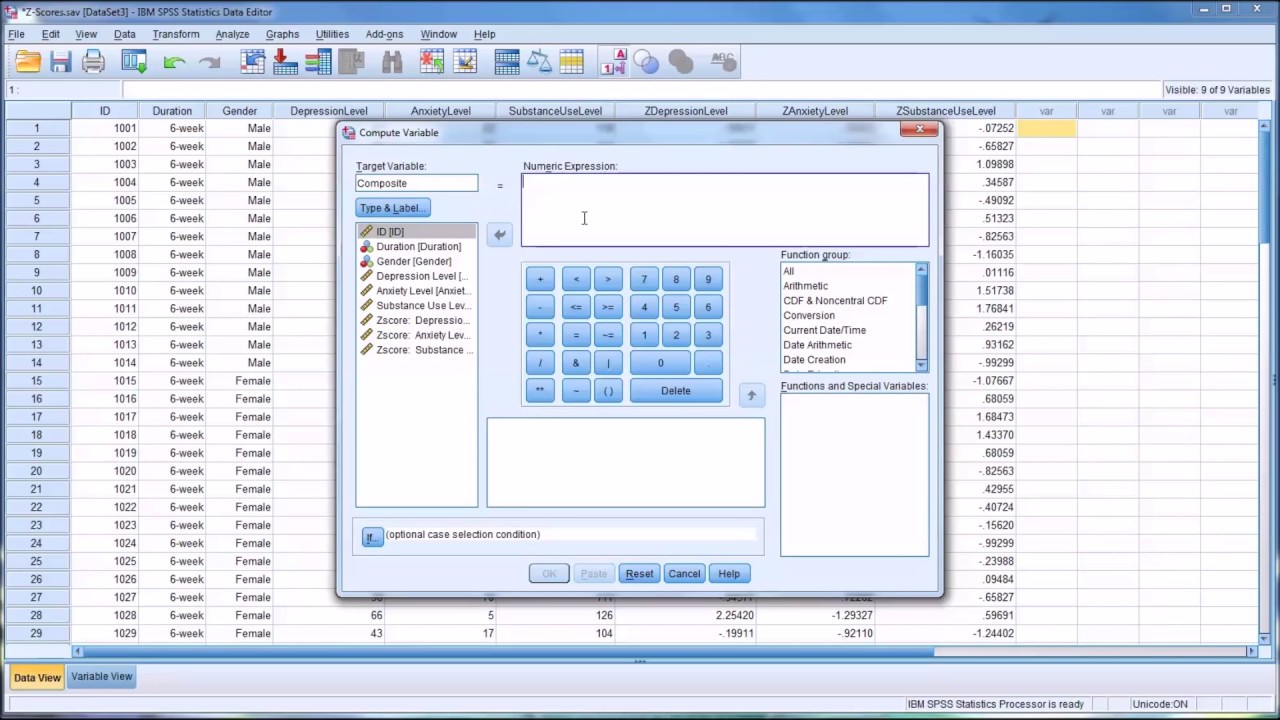Click the ampersand AND keypad button
The image size is (1280, 720).
[576, 363]
